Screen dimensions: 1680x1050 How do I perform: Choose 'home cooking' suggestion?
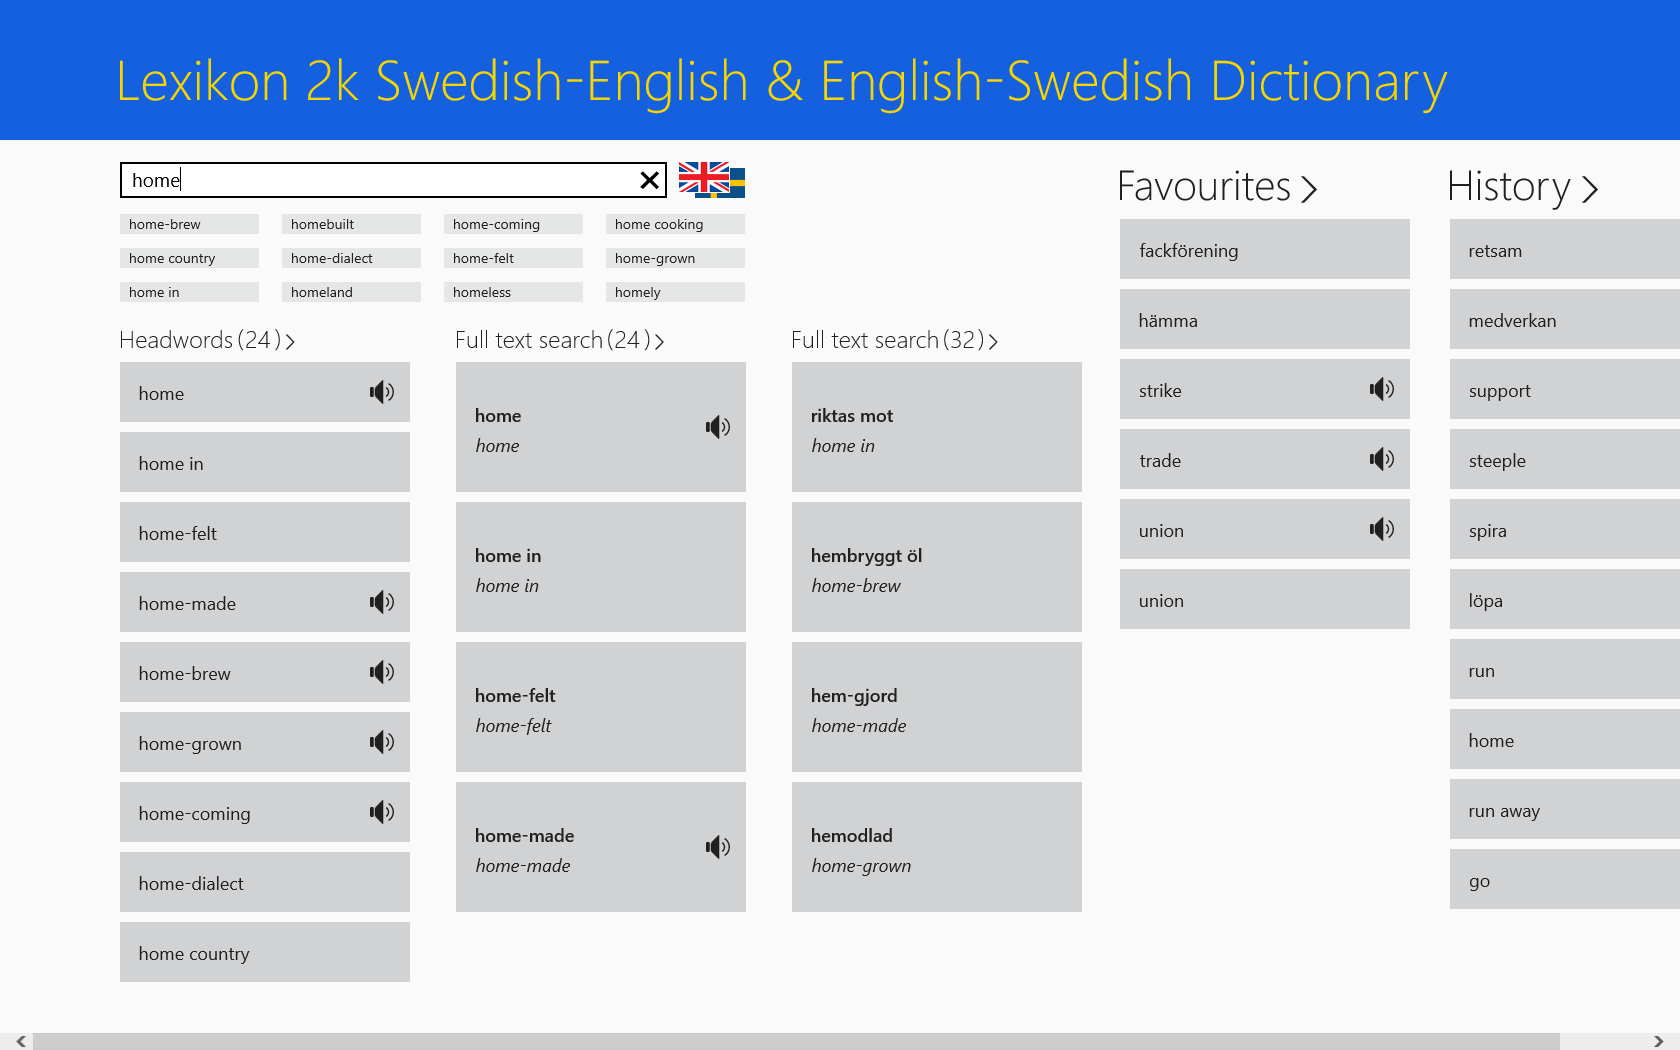[674, 224]
